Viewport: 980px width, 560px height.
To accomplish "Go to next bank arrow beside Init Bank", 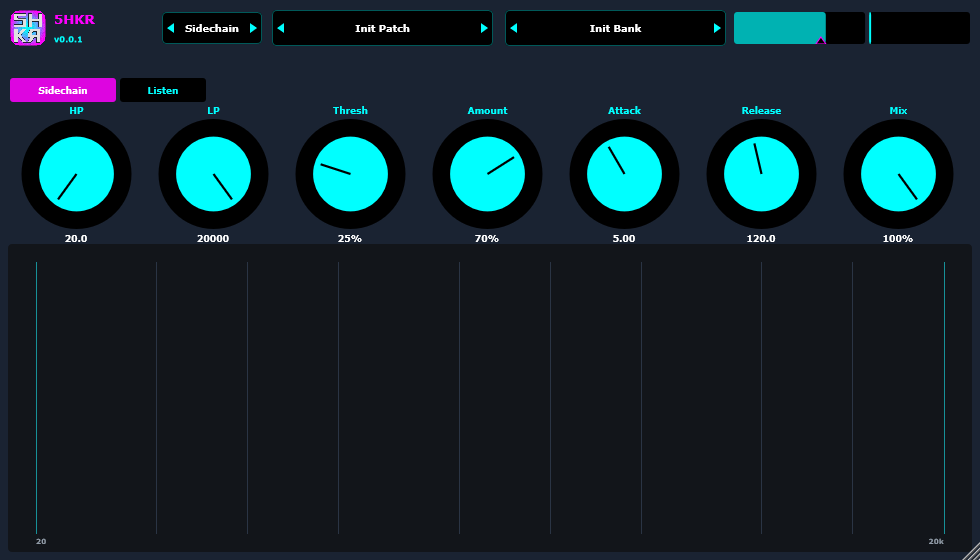I will [717, 28].
